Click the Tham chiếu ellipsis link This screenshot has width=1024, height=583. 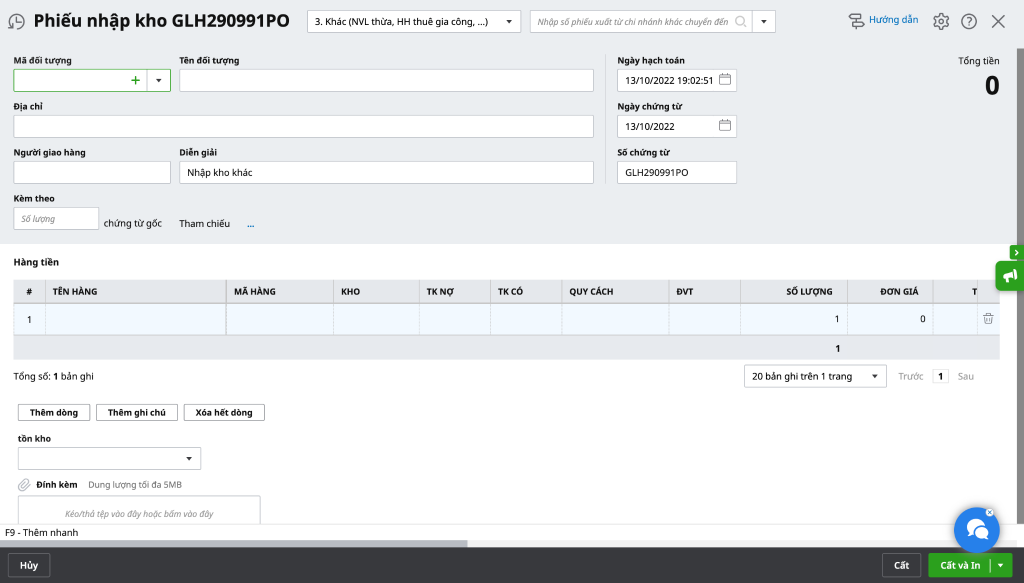click(251, 224)
